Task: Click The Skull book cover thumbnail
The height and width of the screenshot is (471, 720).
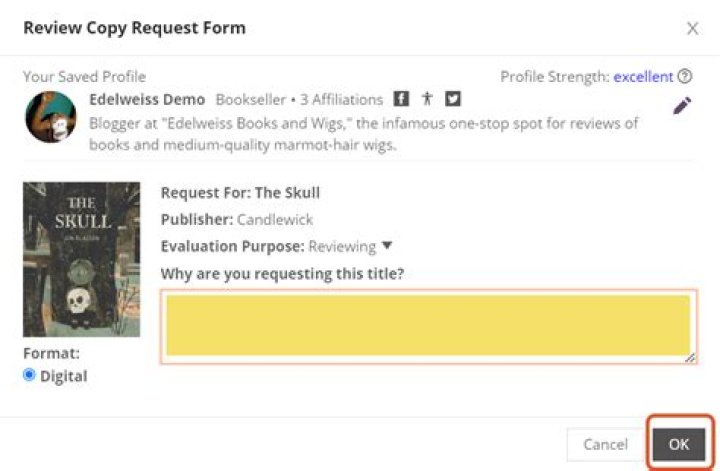Action: [81, 259]
